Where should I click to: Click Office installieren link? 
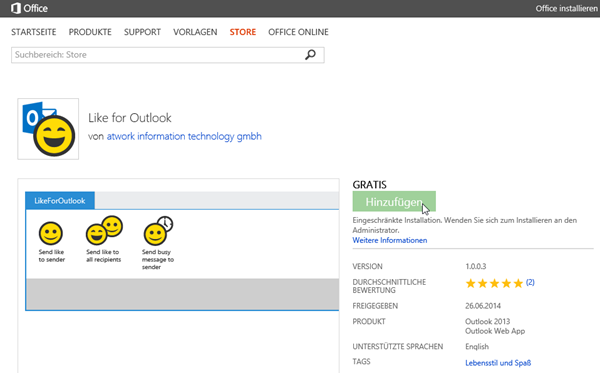point(567,8)
